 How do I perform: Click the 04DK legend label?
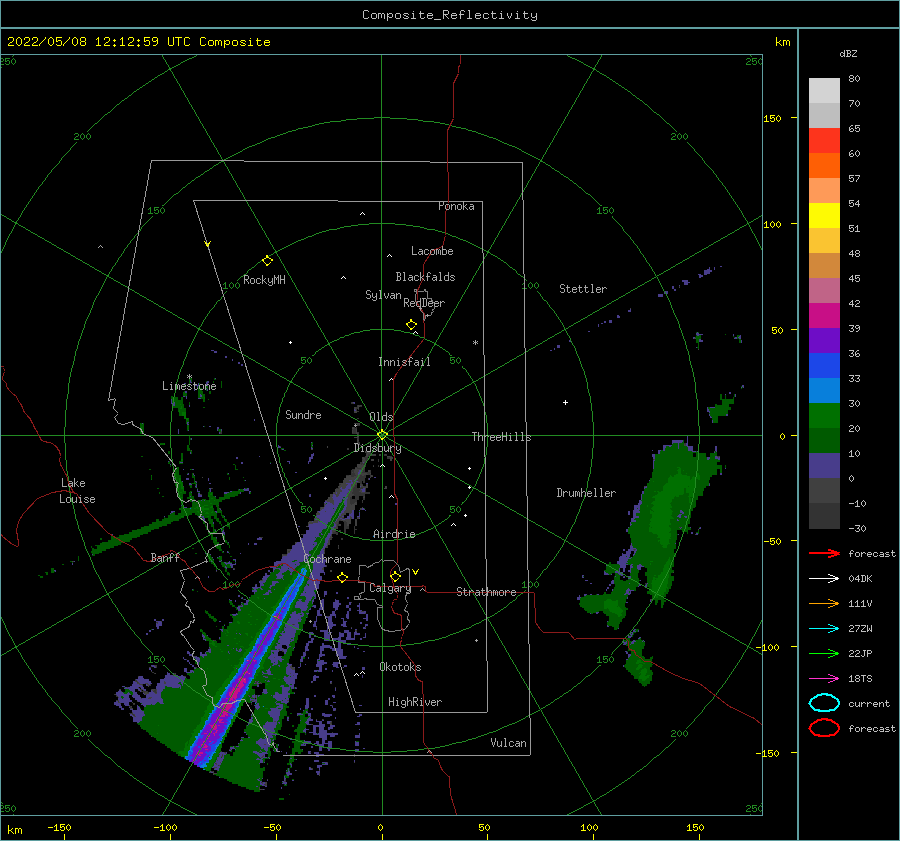click(860, 578)
